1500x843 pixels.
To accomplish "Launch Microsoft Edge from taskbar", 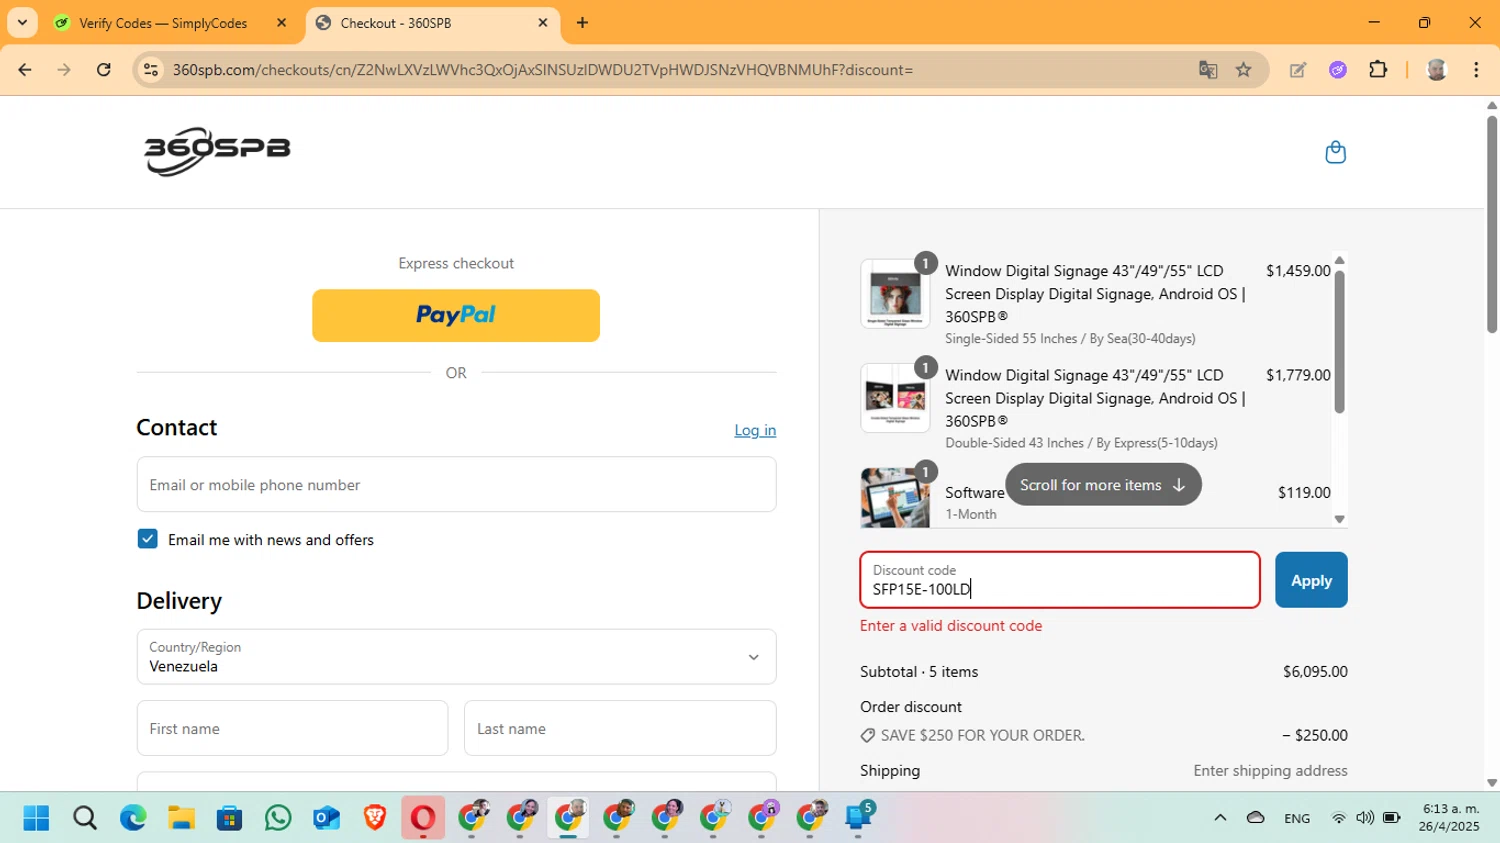I will tap(133, 819).
